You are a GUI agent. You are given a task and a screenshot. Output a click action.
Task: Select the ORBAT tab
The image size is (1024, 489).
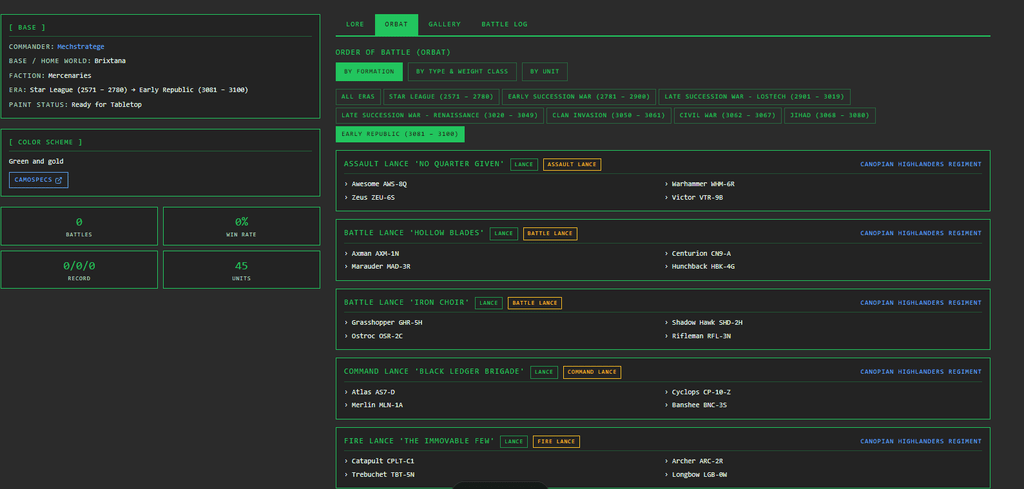[396, 24]
